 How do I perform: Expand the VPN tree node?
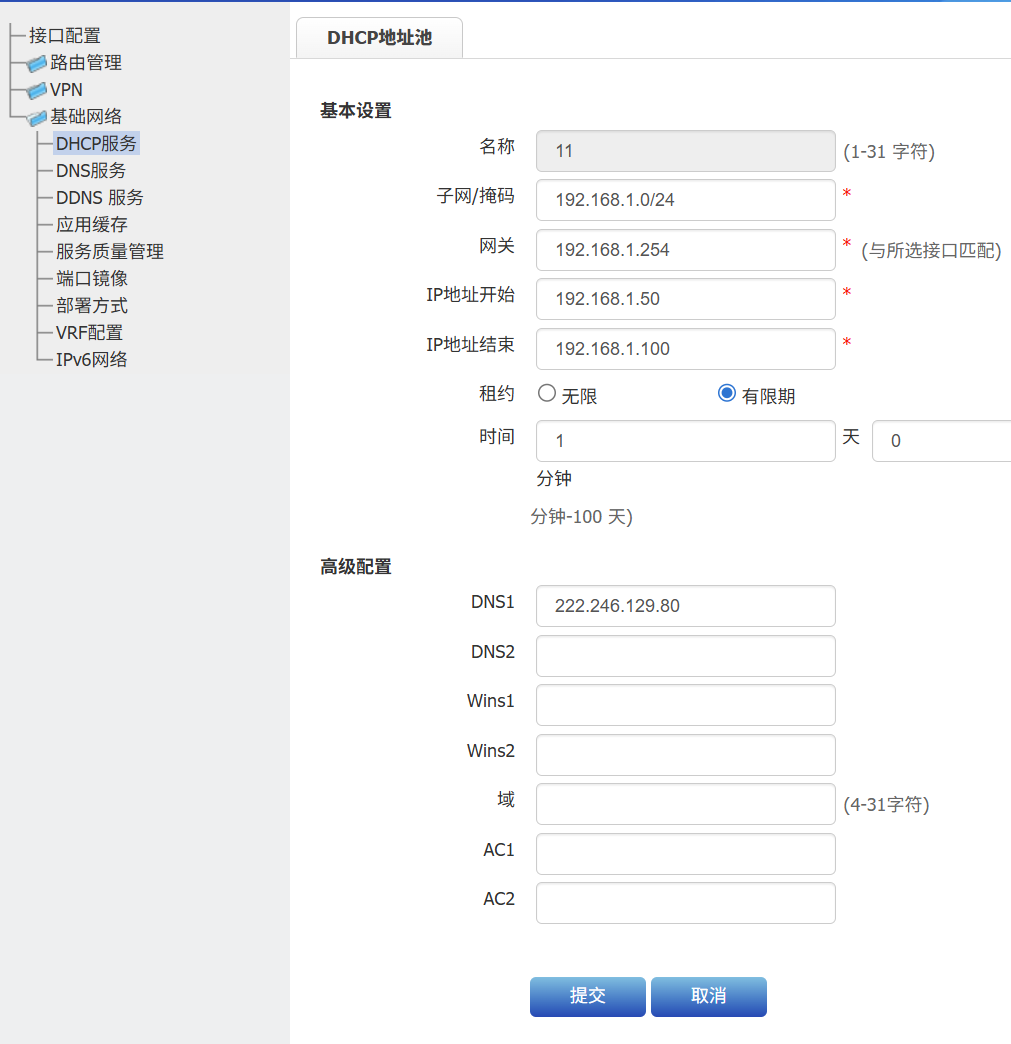pos(67,90)
